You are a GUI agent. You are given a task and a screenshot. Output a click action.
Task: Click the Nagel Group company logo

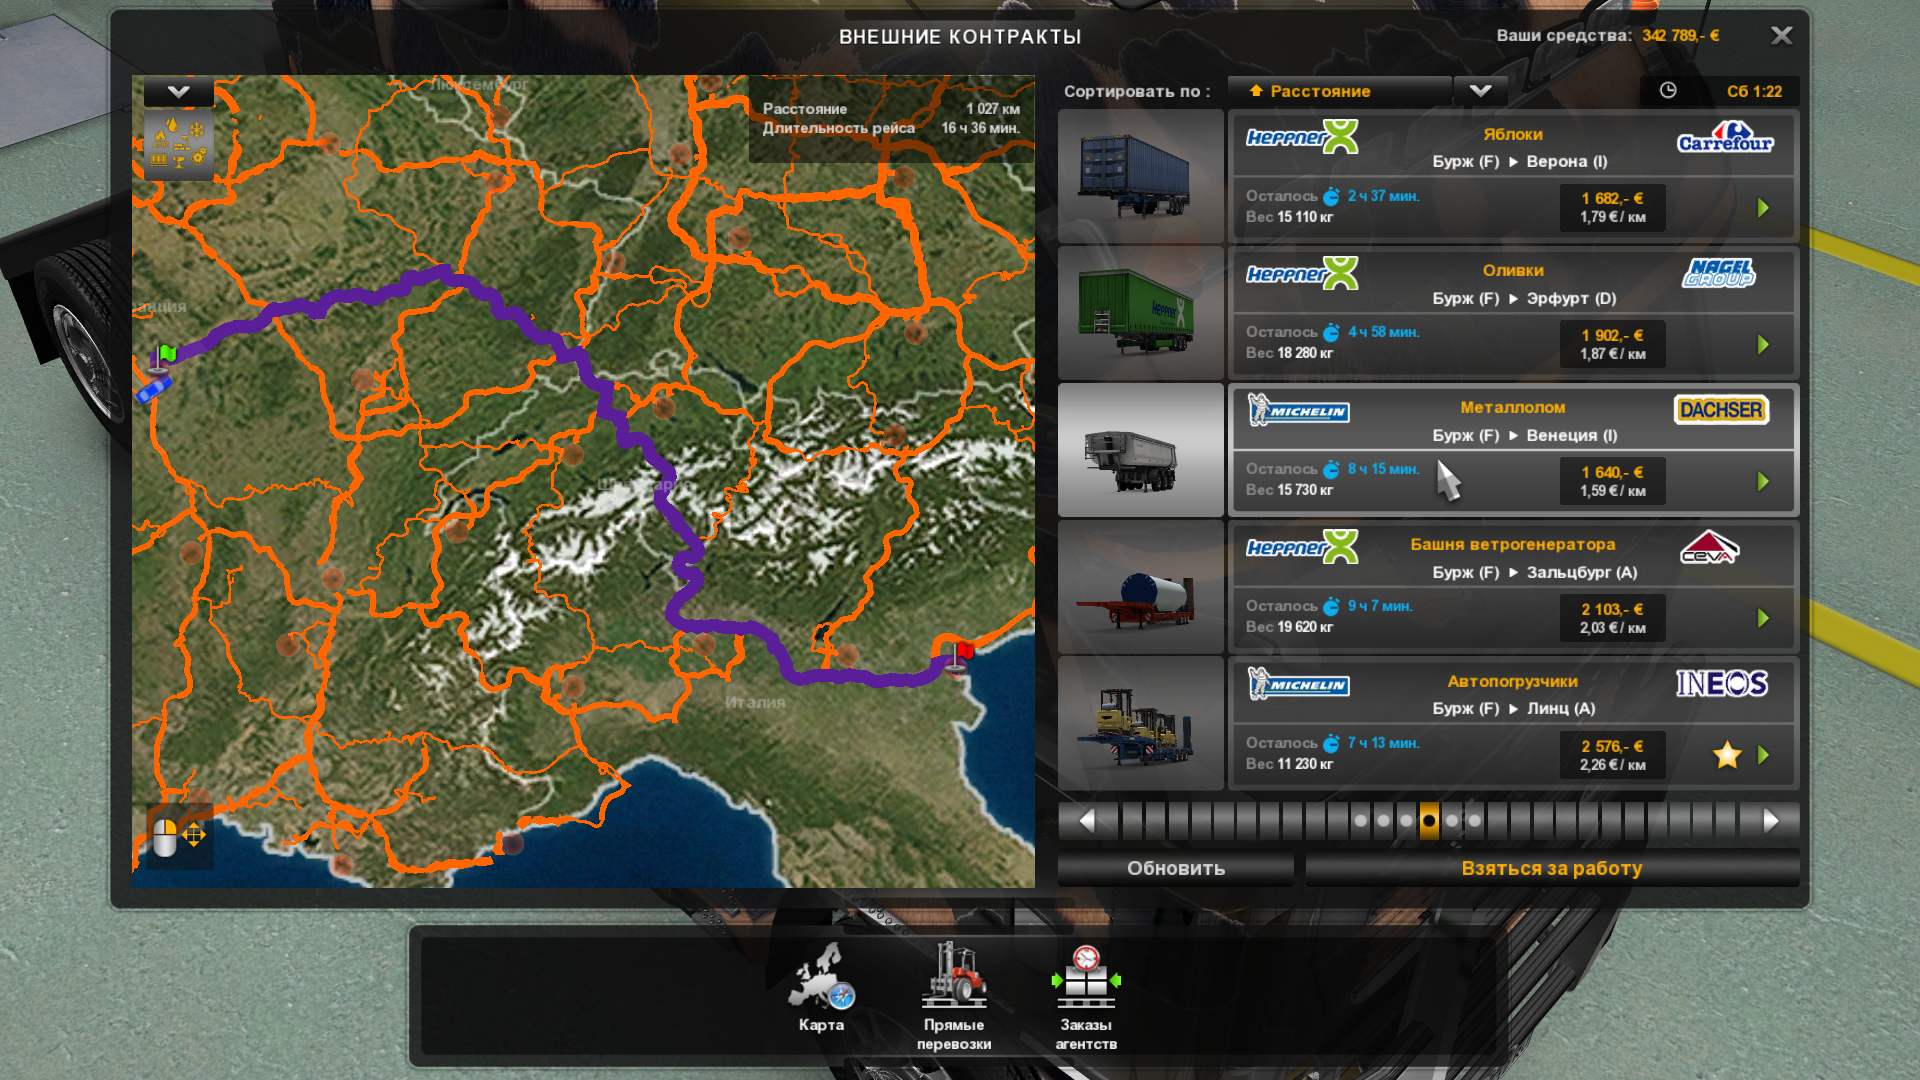pos(1719,273)
